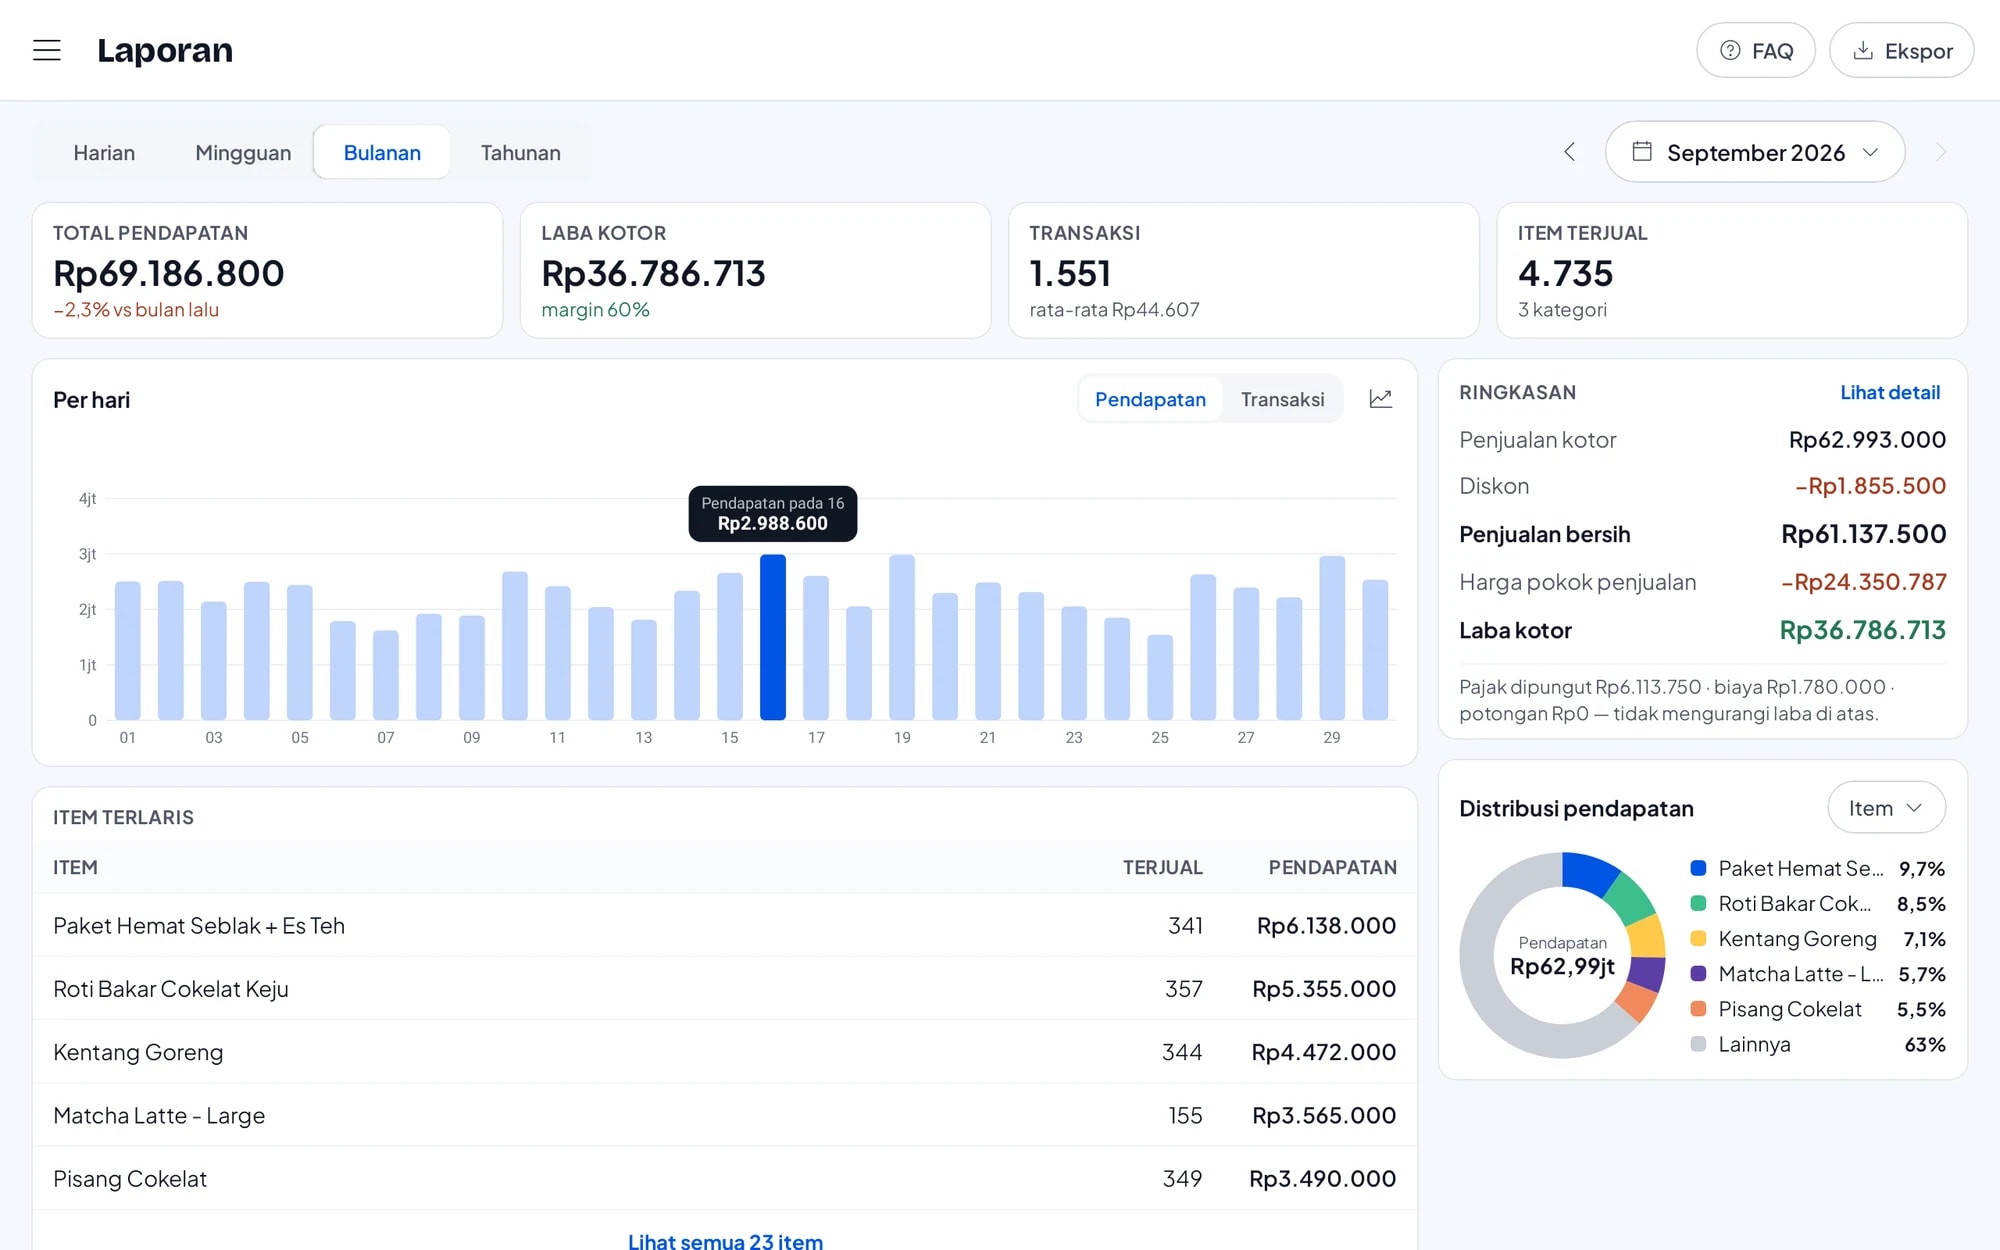
Task: Click the gray Lainnya legend swatch
Action: pos(1698,1044)
